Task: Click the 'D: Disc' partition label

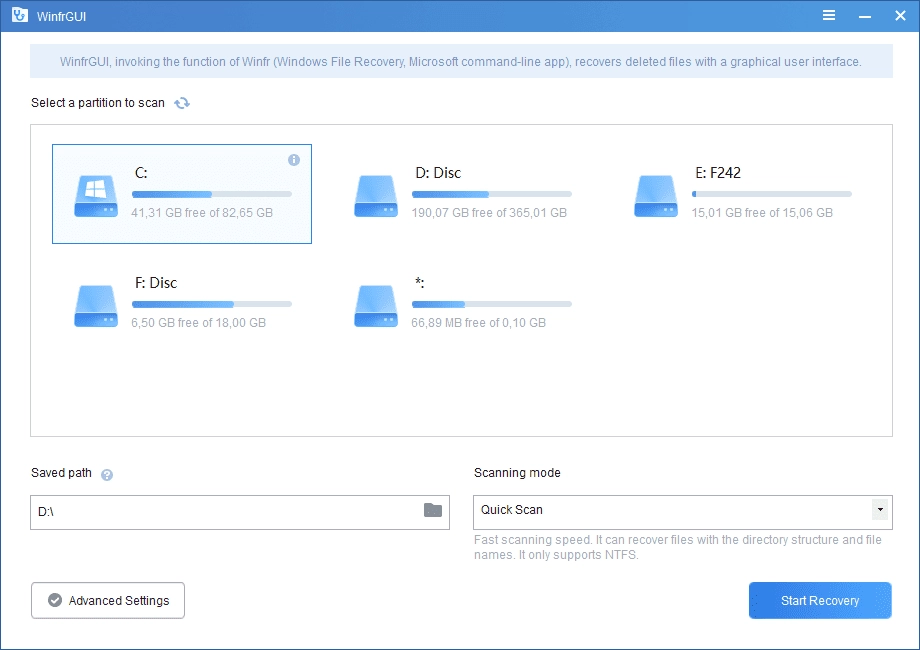Action: tap(438, 173)
